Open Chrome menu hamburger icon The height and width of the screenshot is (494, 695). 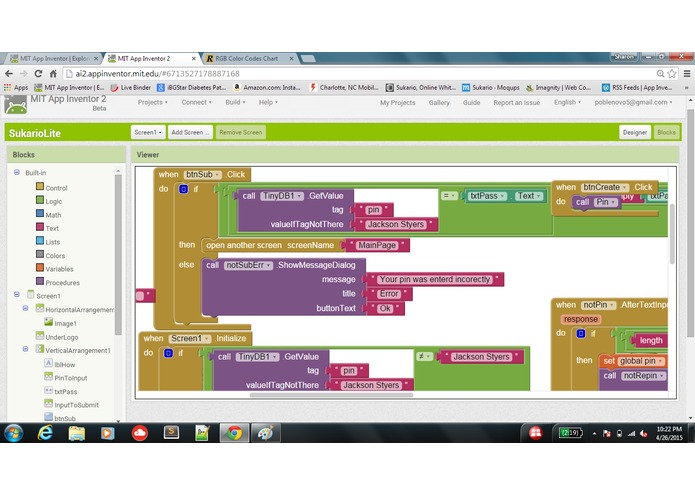pyautogui.click(x=687, y=74)
